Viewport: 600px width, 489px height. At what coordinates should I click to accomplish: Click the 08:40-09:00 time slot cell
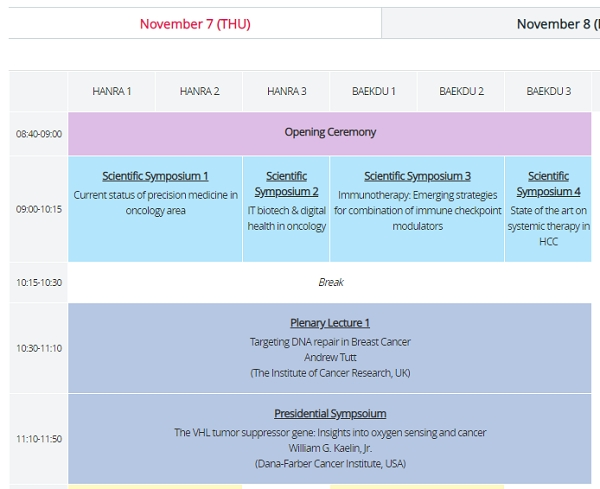38,134
